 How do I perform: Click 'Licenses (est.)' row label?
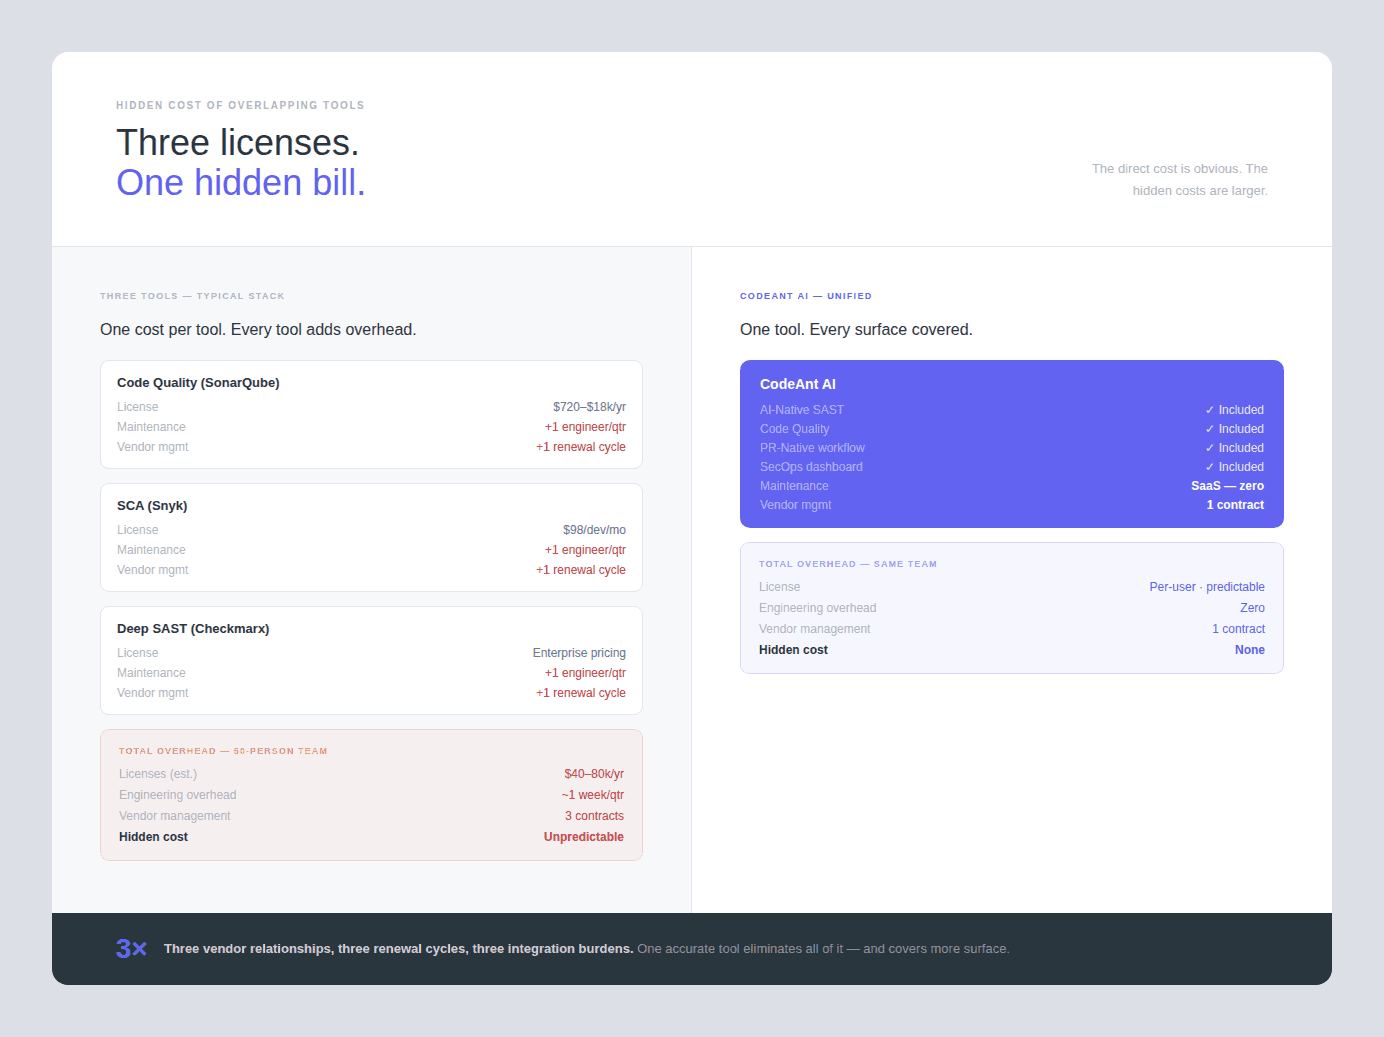tap(158, 774)
